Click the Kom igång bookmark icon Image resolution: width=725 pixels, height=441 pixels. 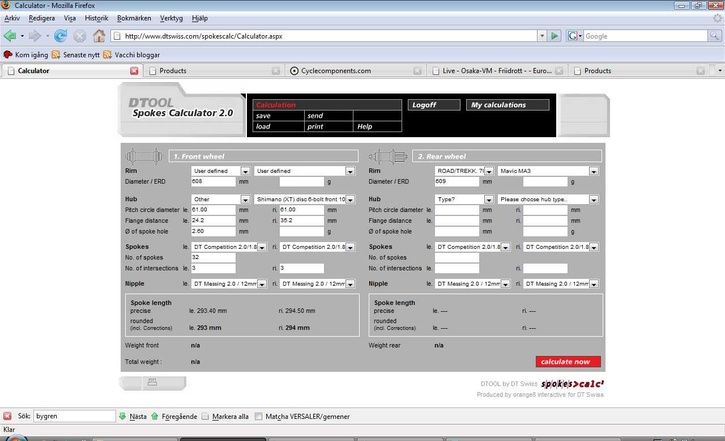click(8, 55)
